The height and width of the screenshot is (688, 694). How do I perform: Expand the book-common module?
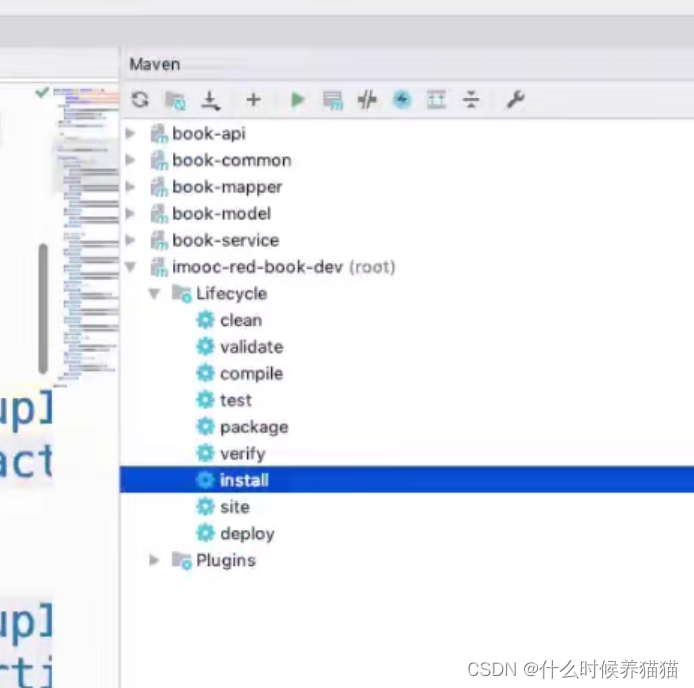tap(131, 160)
